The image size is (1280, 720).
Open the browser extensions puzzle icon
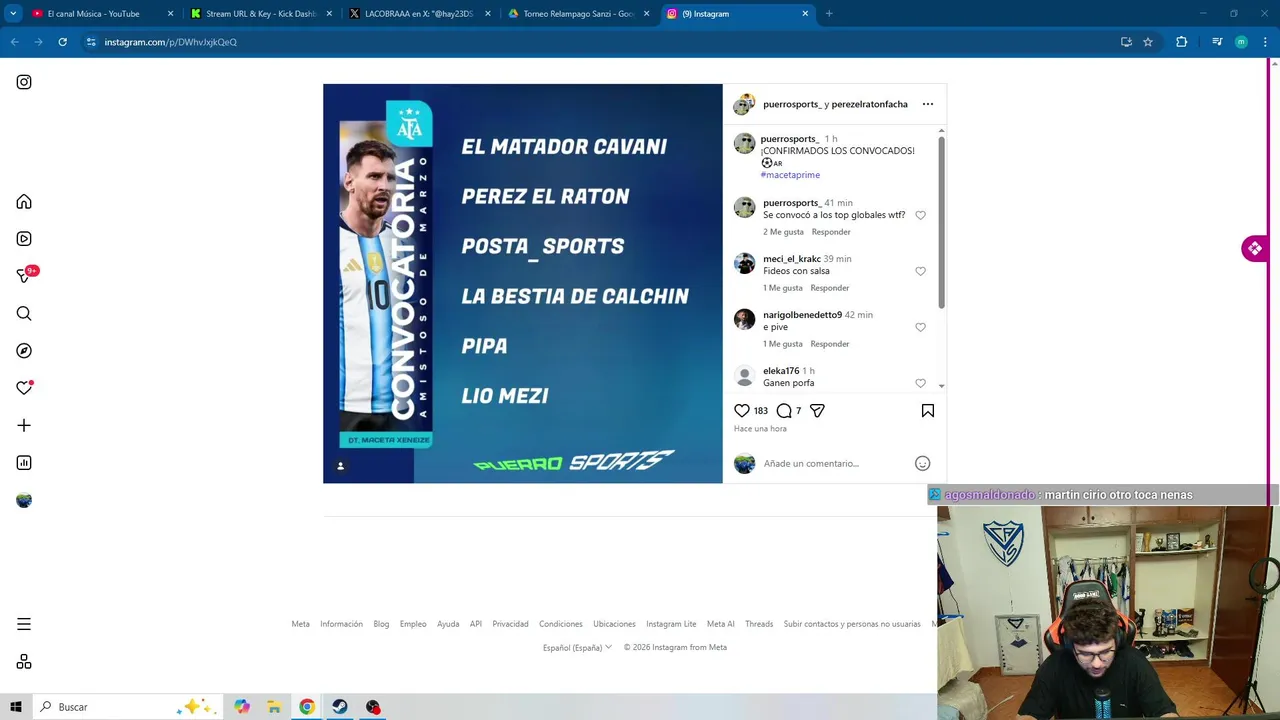(1181, 42)
